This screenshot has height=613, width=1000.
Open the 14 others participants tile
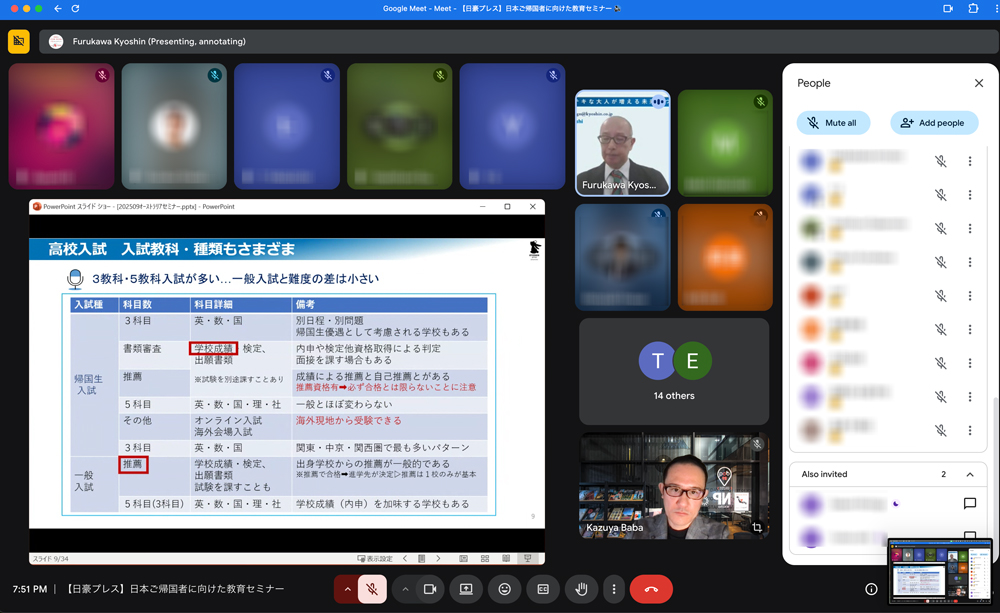(673, 371)
